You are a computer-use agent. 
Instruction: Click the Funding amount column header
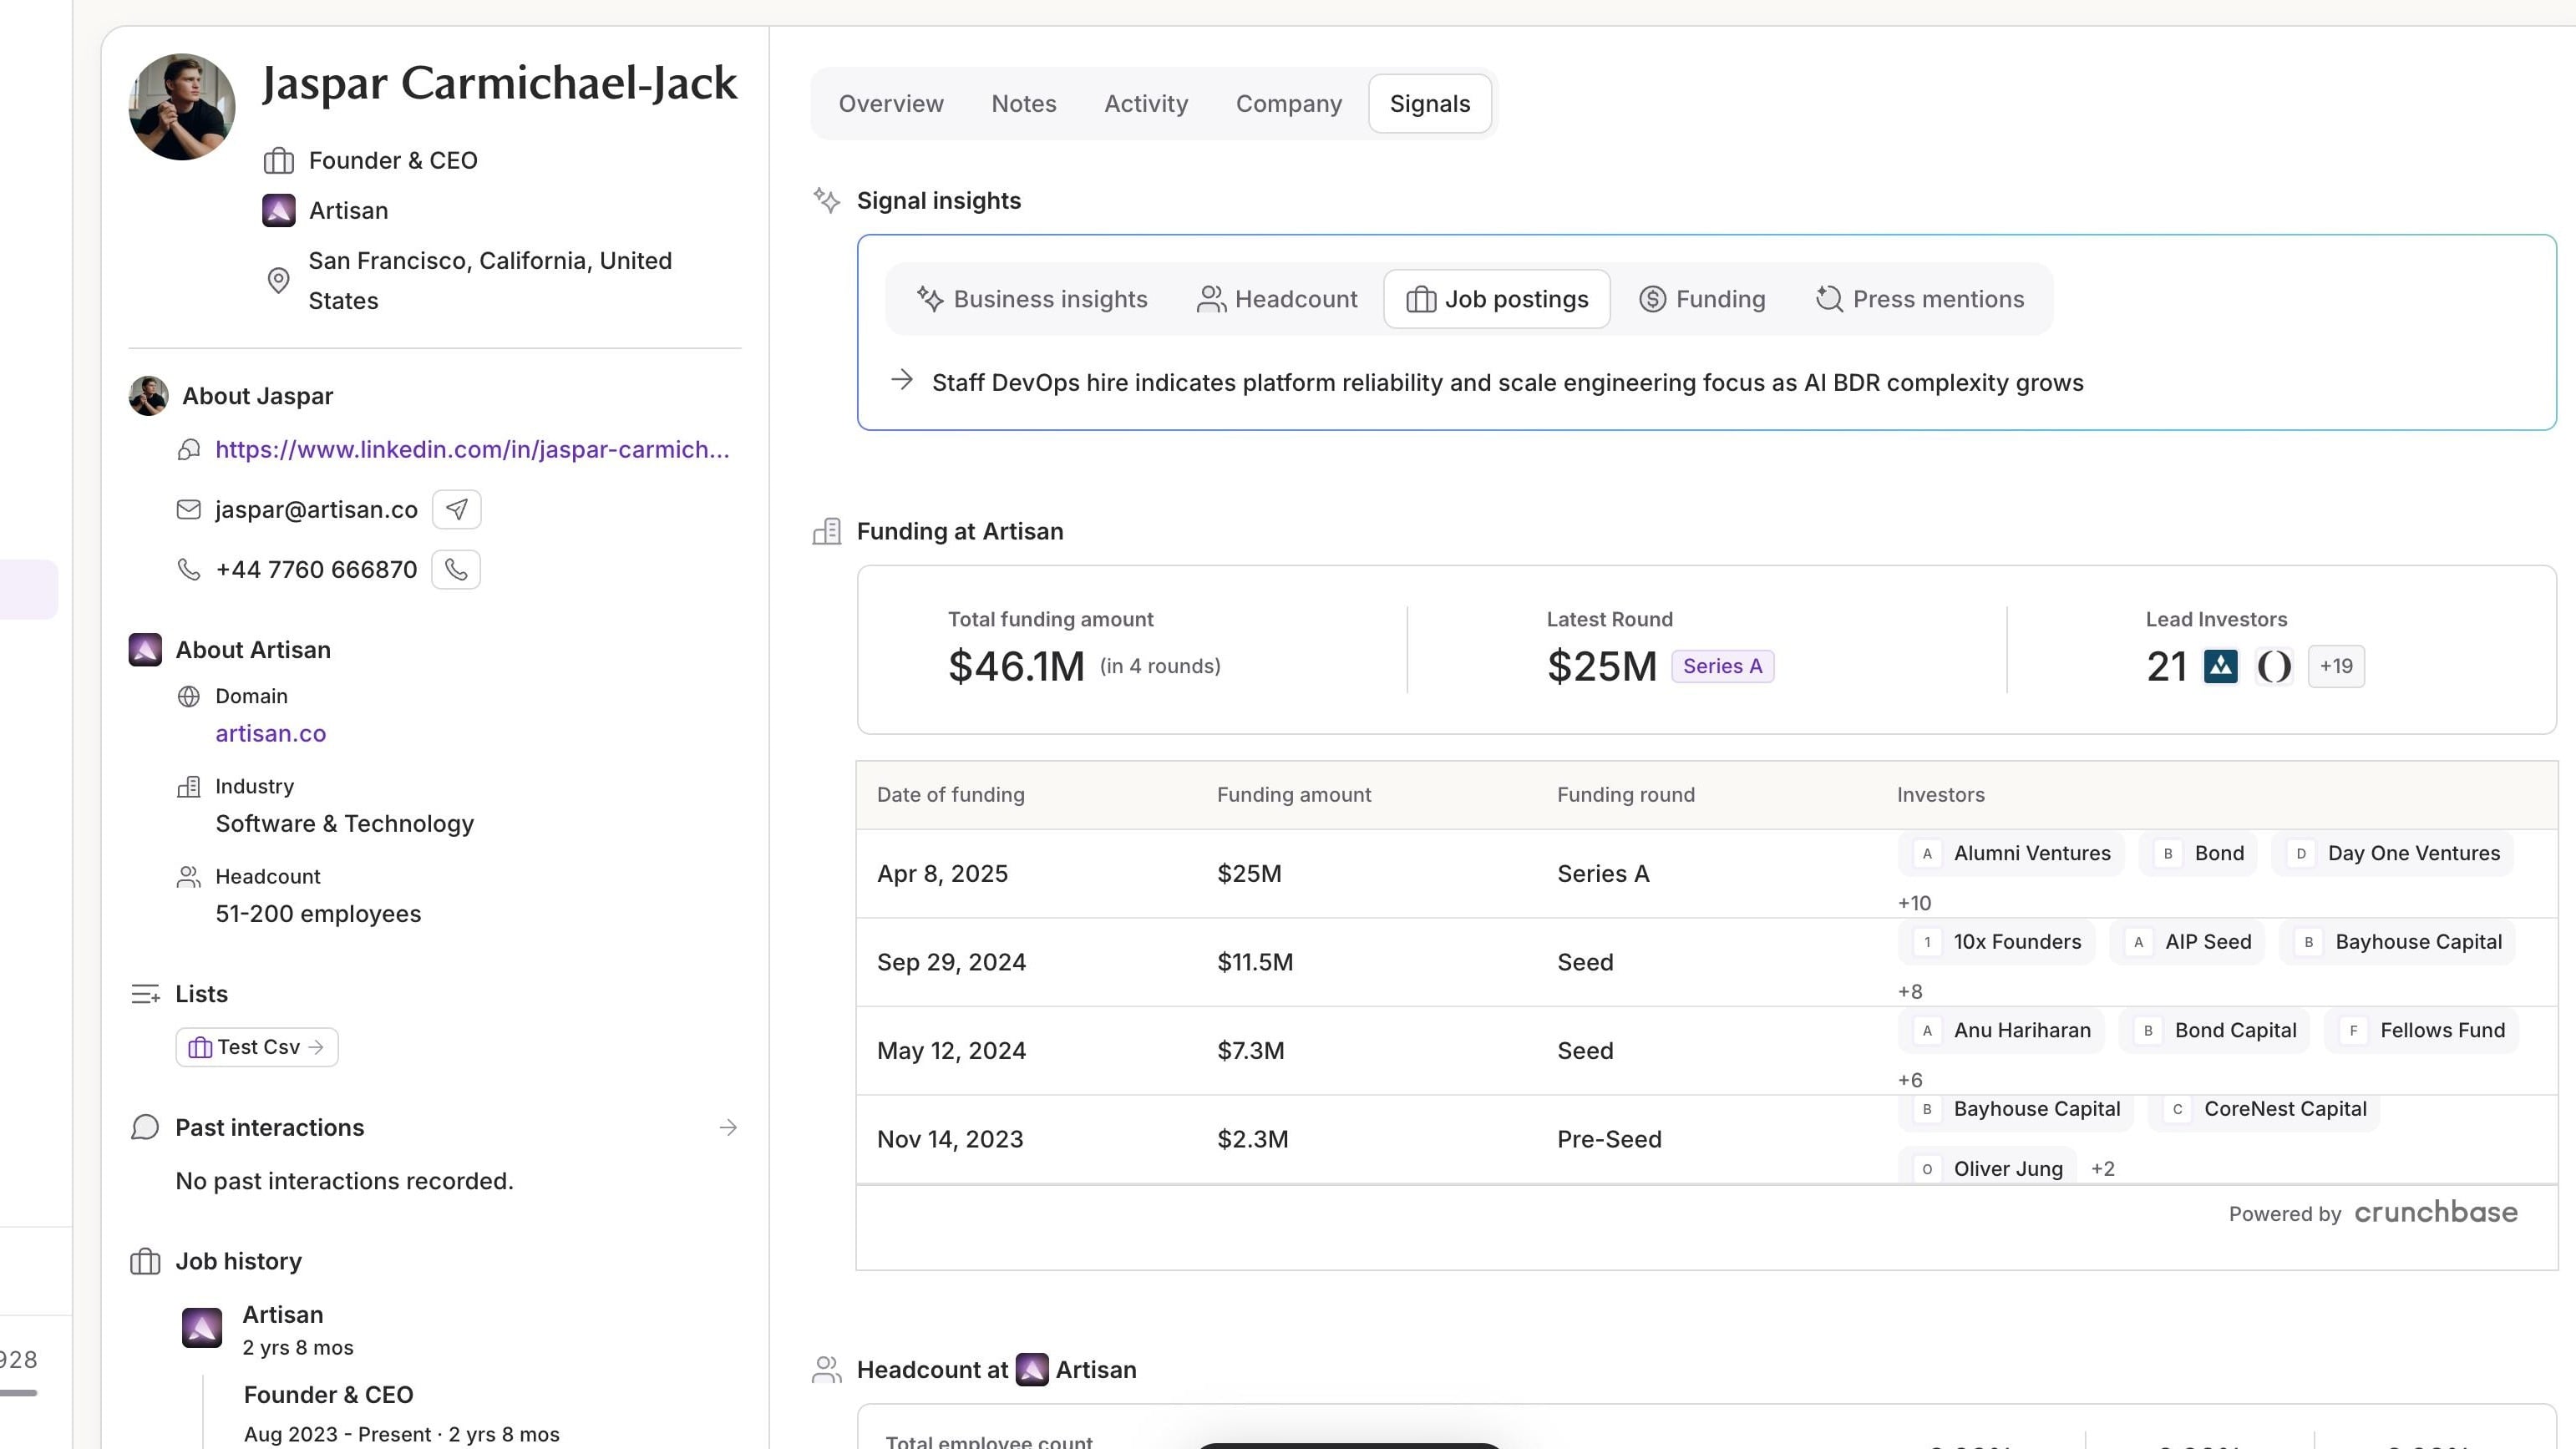coord(1294,795)
